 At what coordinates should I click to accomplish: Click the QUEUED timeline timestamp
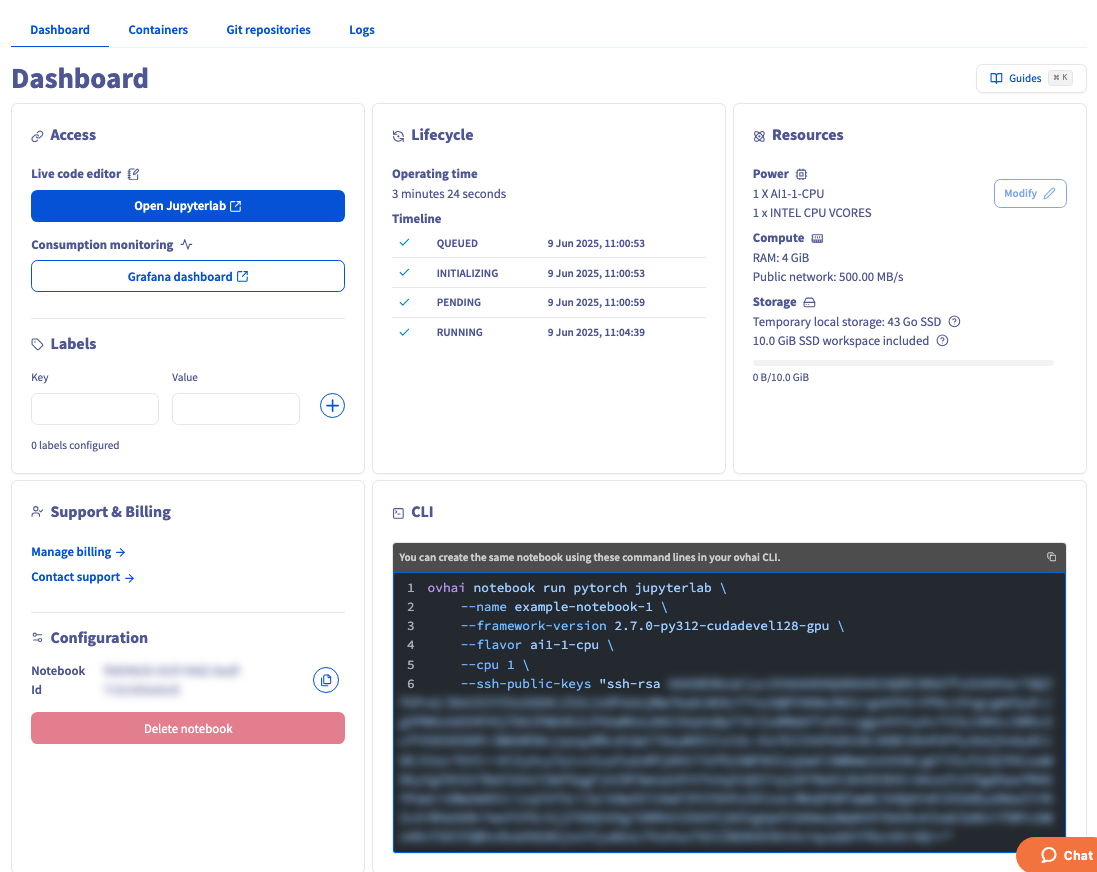[x=596, y=244]
